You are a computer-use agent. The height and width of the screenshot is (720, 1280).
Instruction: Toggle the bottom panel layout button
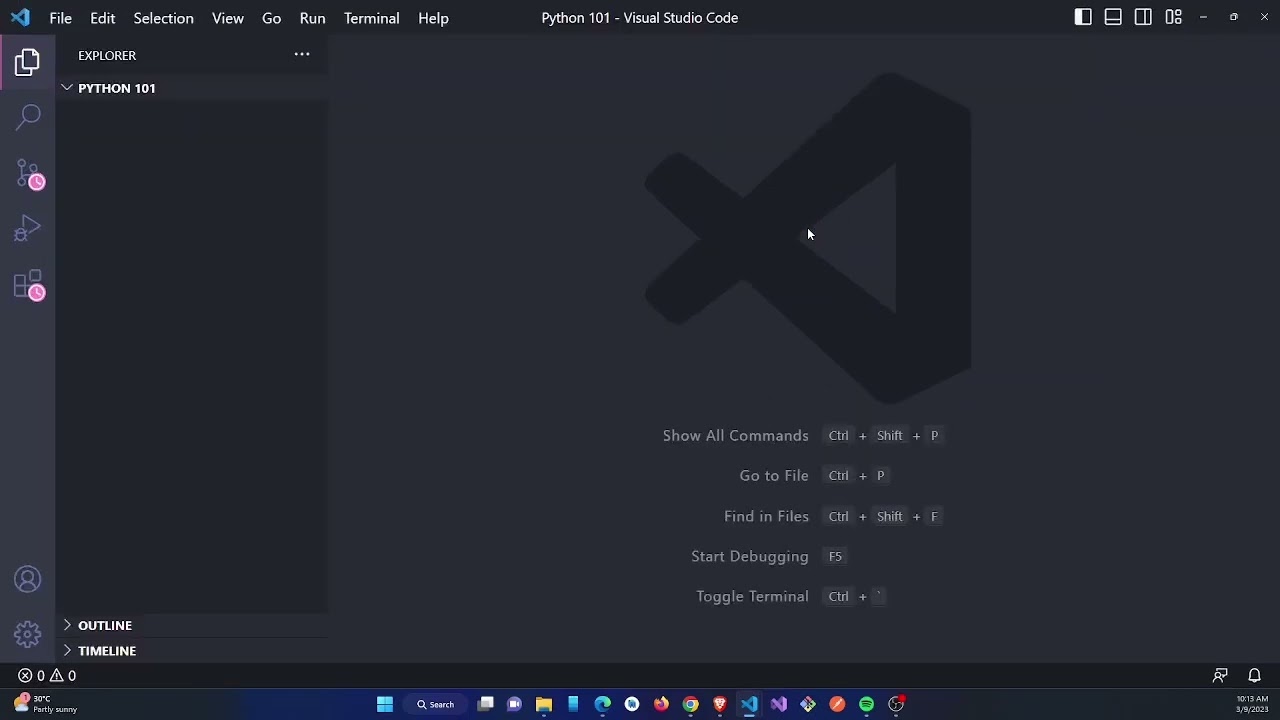tap(1113, 17)
